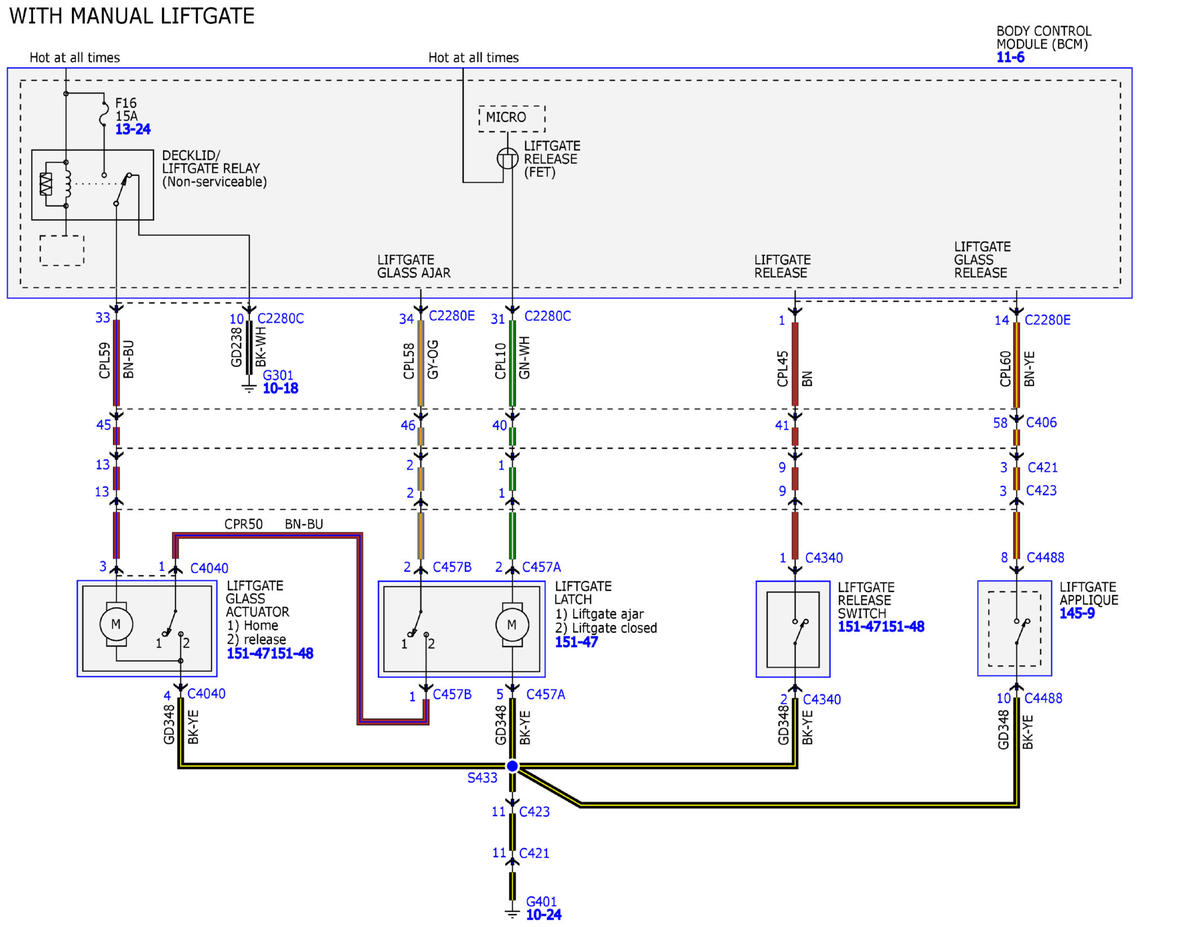Click the C2280C connector label at pin 31
Viewport: 1200px width, 927px height.
pyautogui.click(x=548, y=316)
